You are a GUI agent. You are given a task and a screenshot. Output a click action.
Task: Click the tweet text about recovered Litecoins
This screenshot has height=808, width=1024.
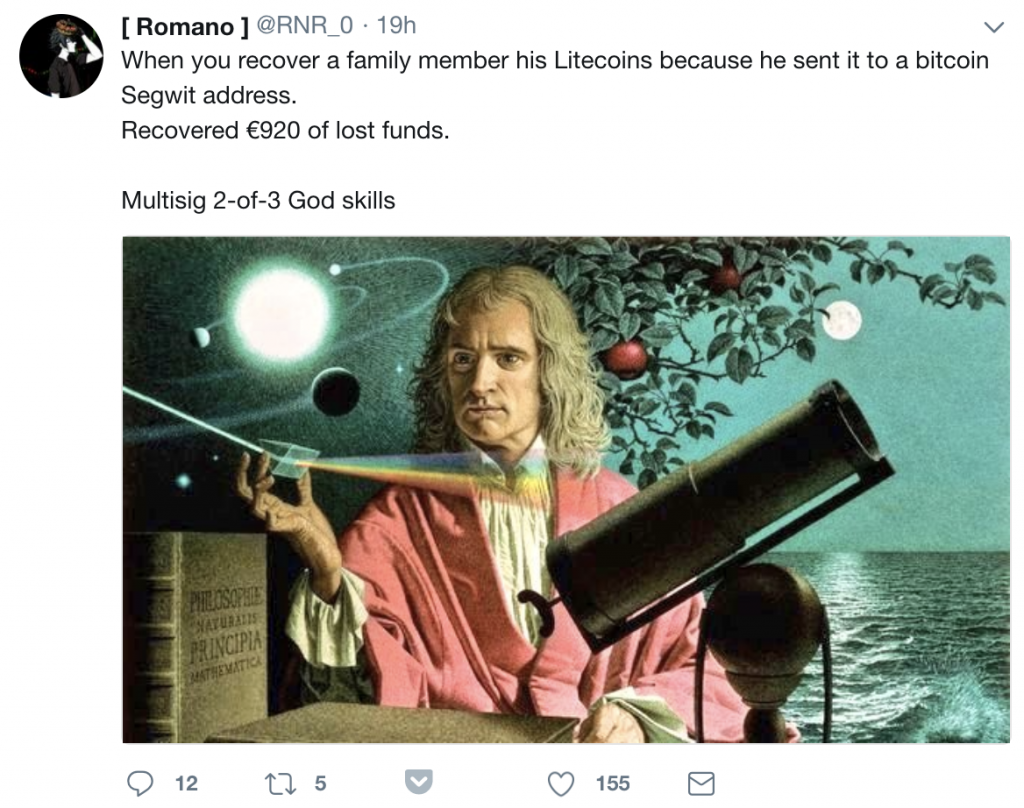pos(555,78)
